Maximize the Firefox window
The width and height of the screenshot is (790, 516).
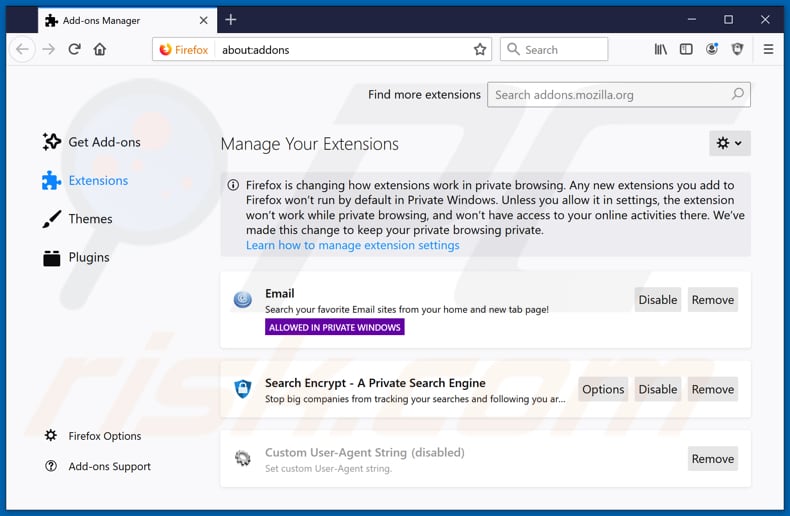(x=729, y=20)
